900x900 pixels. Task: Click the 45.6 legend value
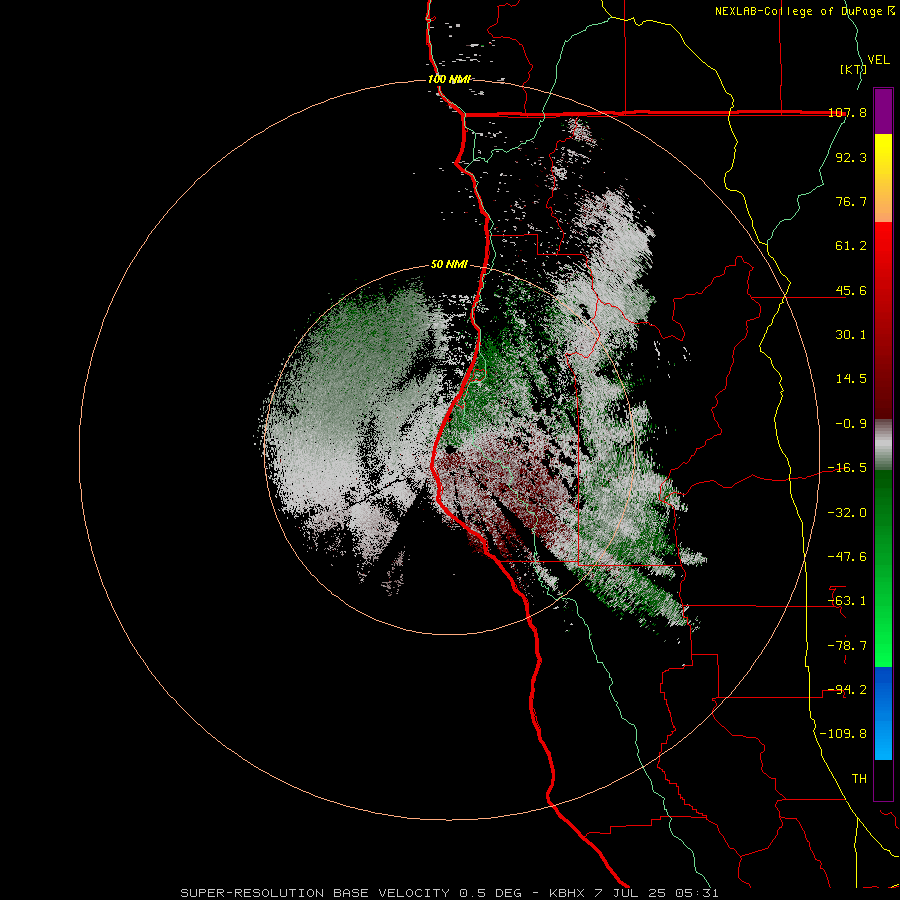point(851,290)
